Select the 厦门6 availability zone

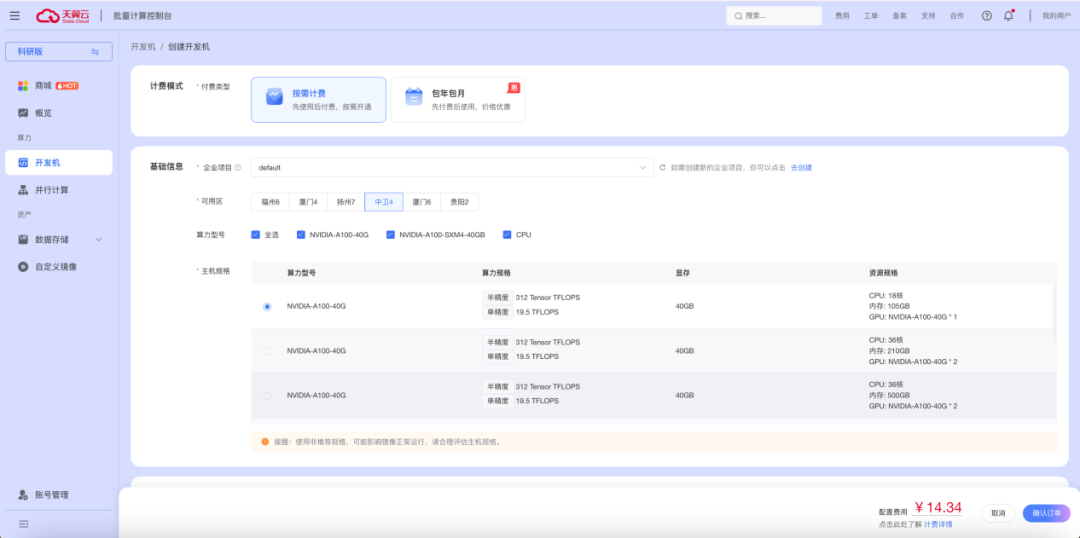[x=422, y=202]
